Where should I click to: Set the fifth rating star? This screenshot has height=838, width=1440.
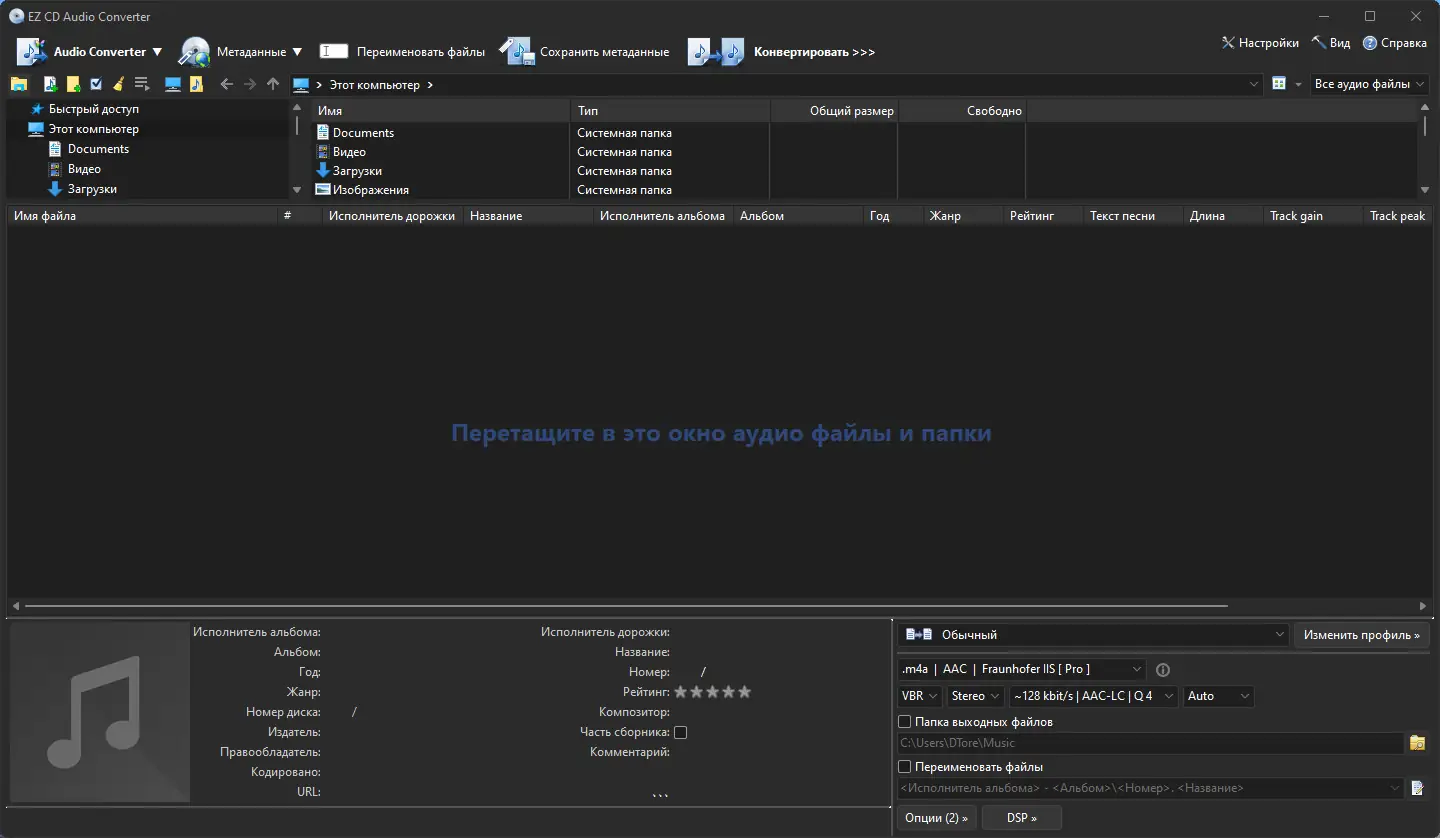point(745,691)
